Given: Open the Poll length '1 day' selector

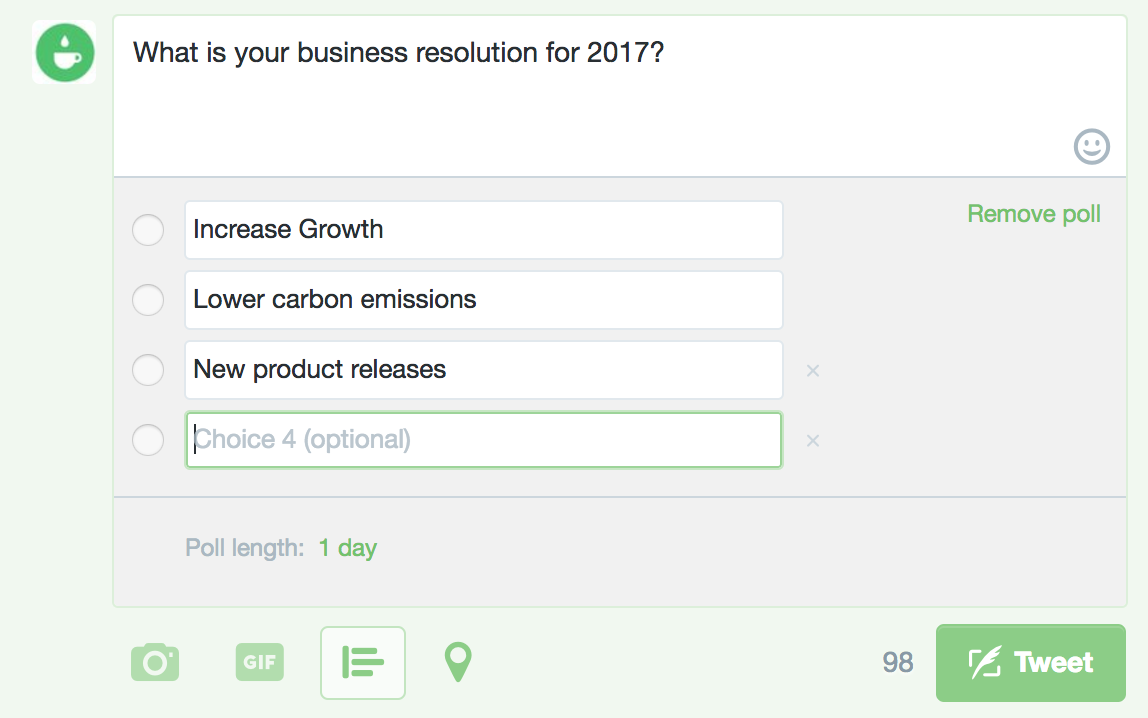Looking at the screenshot, I should (x=348, y=547).
